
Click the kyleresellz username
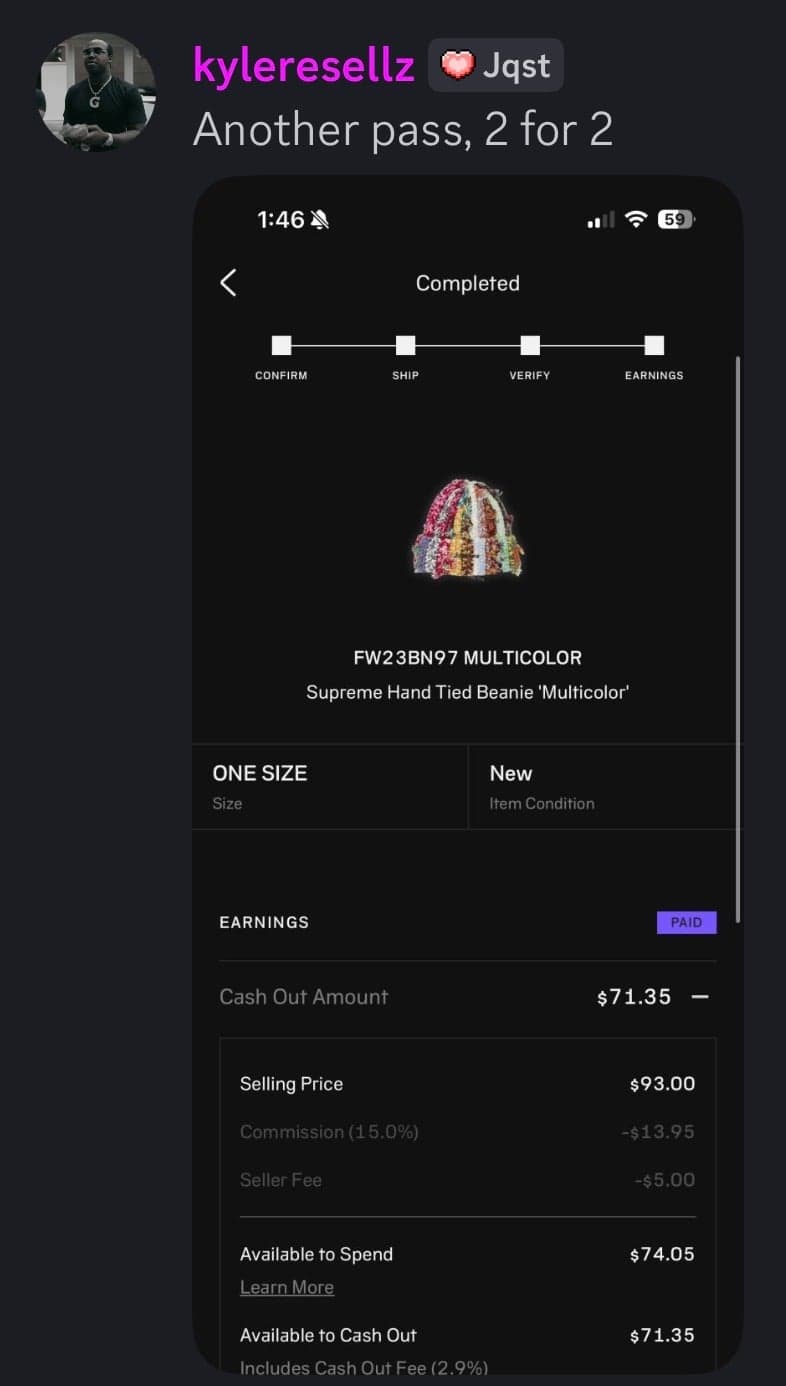(x=304, y=66)
